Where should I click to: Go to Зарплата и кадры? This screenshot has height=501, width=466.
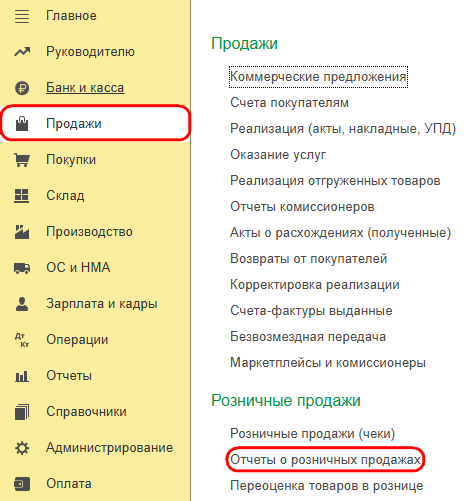pyautogui.click(x=102, y=304)
